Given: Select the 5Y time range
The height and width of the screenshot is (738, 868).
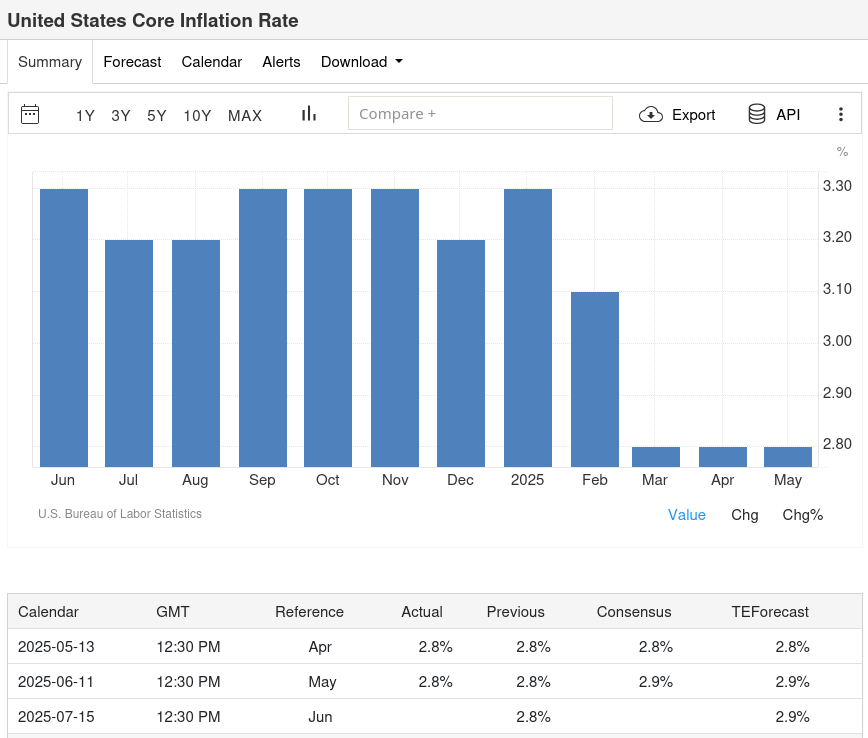Looking at the screenshot, I should click(x=157, y=116).
